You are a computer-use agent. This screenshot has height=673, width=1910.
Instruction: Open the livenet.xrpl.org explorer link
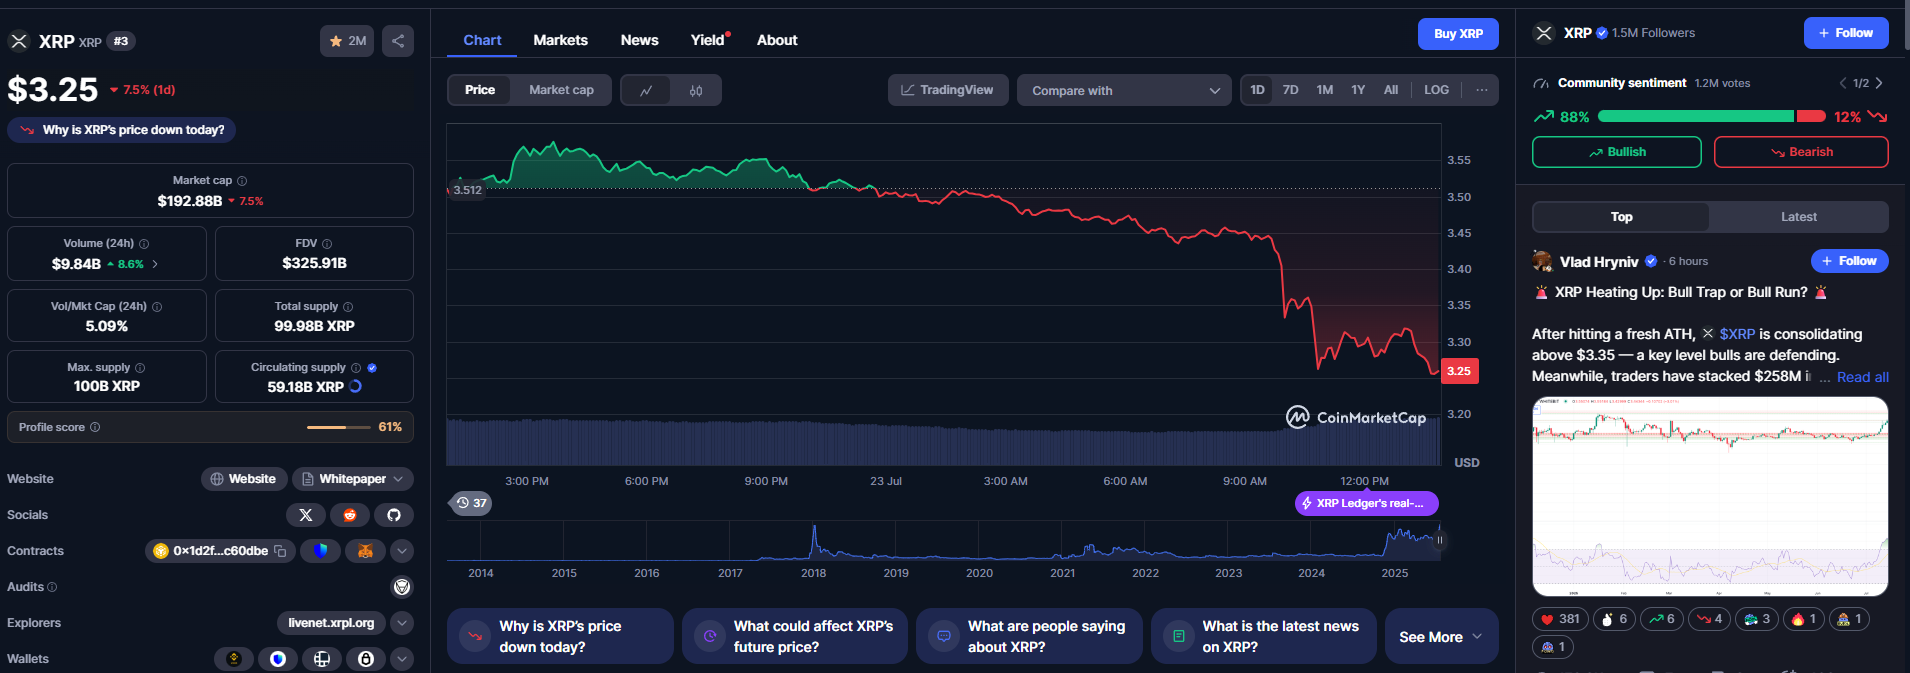pyautogui.click(x=331, y=623)
